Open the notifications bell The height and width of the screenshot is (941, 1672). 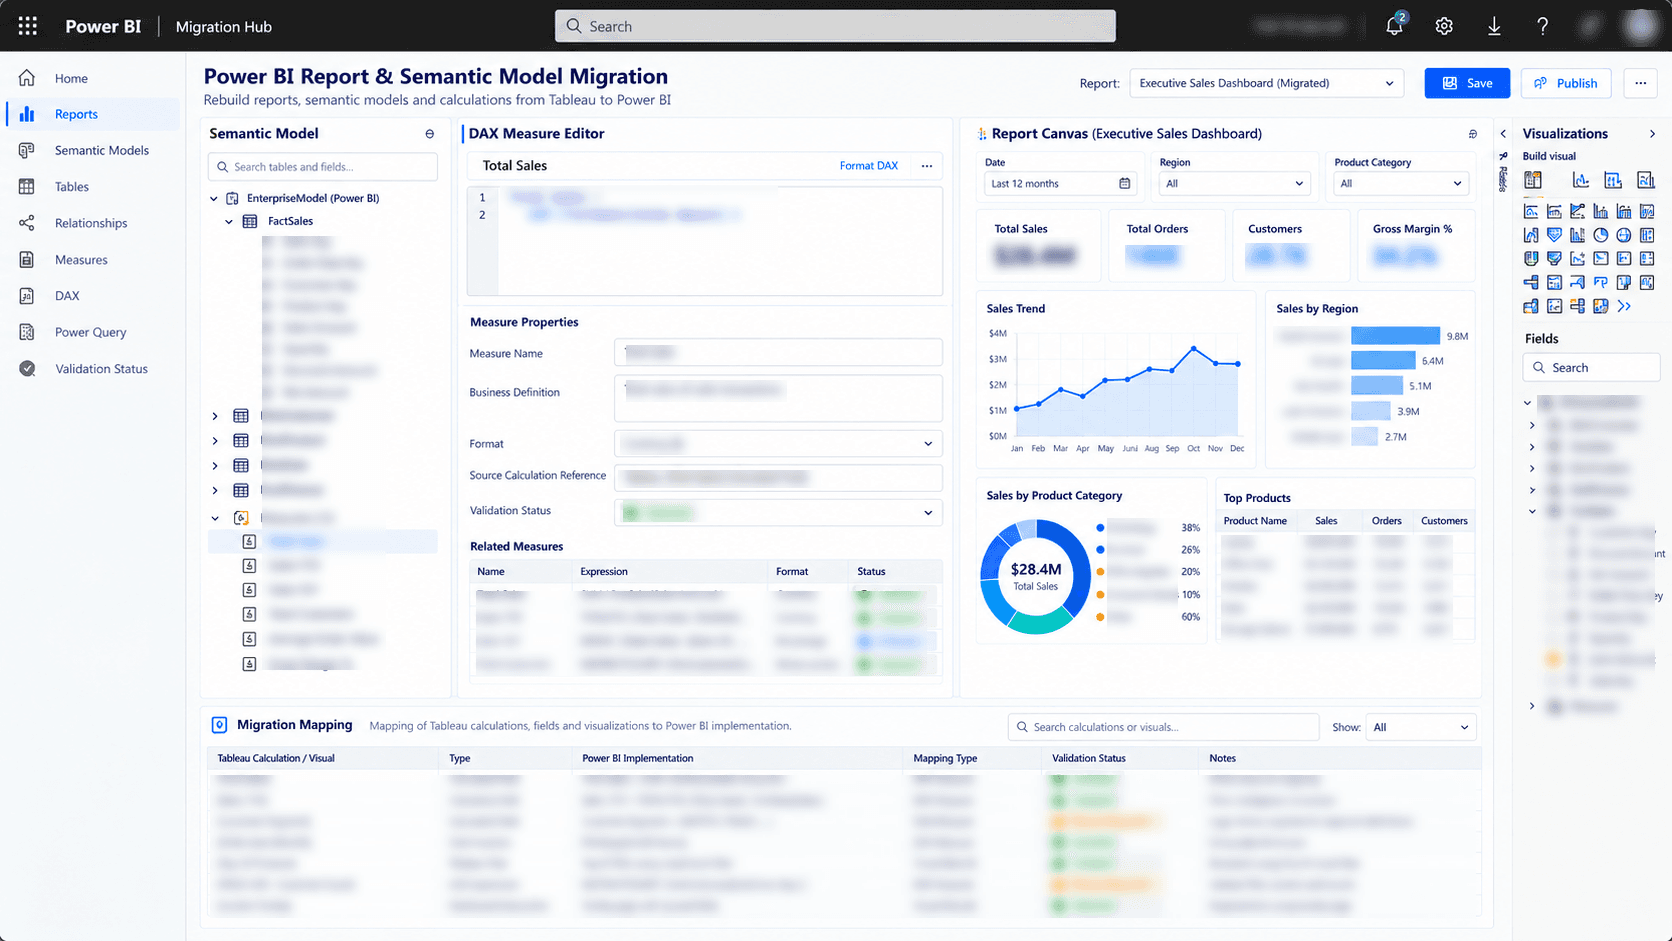coord(1394,26)
